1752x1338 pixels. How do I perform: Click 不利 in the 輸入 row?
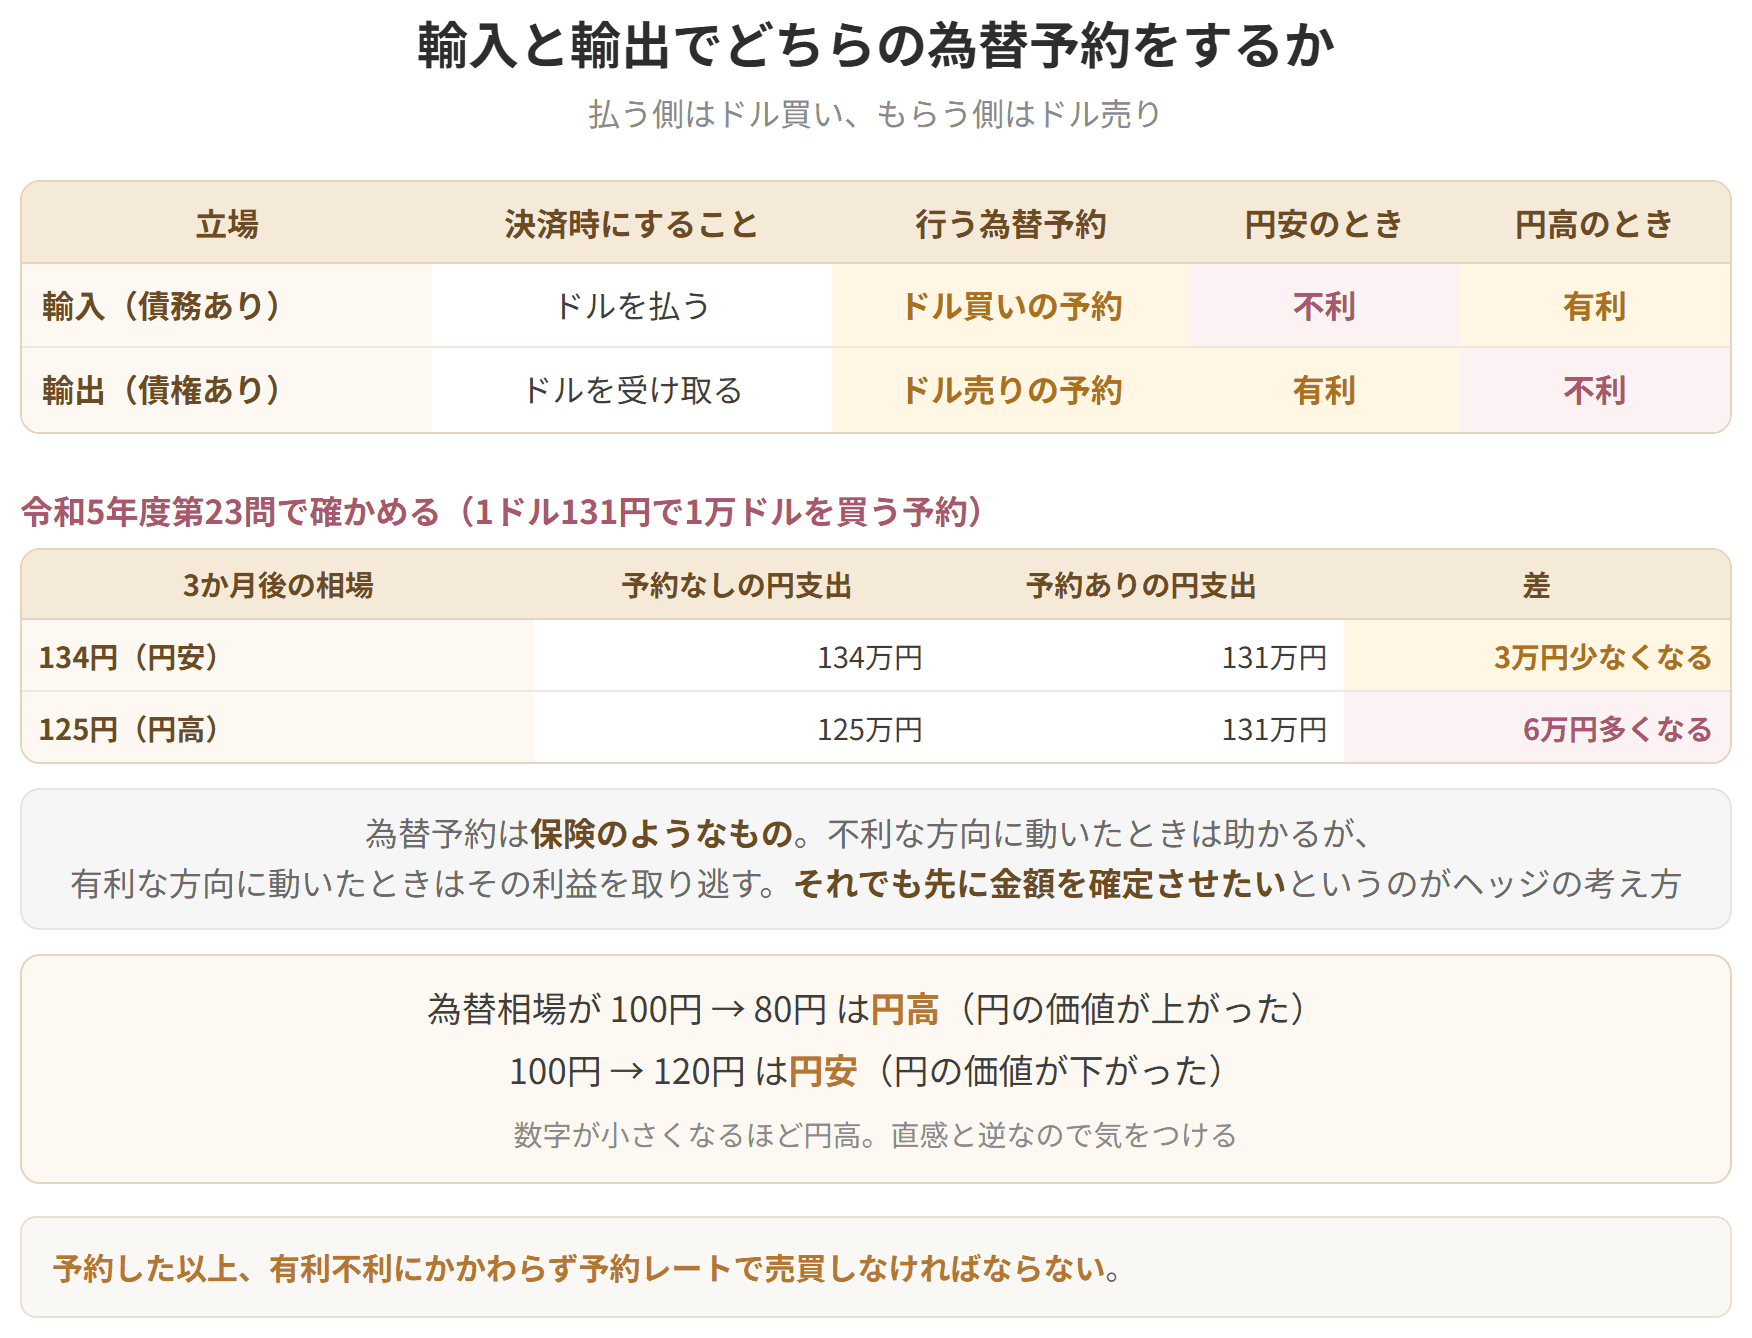(1324, 306)
